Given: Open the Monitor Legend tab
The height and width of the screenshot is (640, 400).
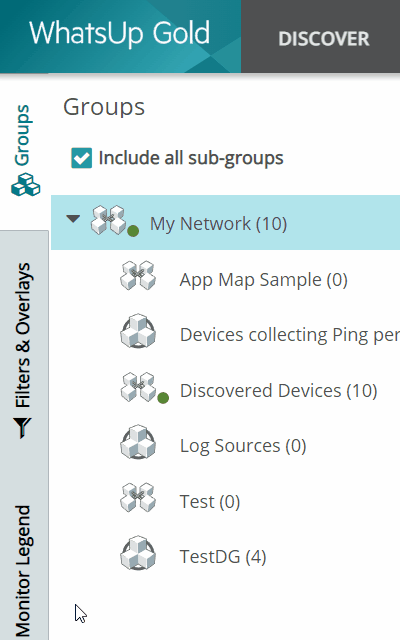Looking at the screenshot, I should pyautogui.click(x=23, y=571).
